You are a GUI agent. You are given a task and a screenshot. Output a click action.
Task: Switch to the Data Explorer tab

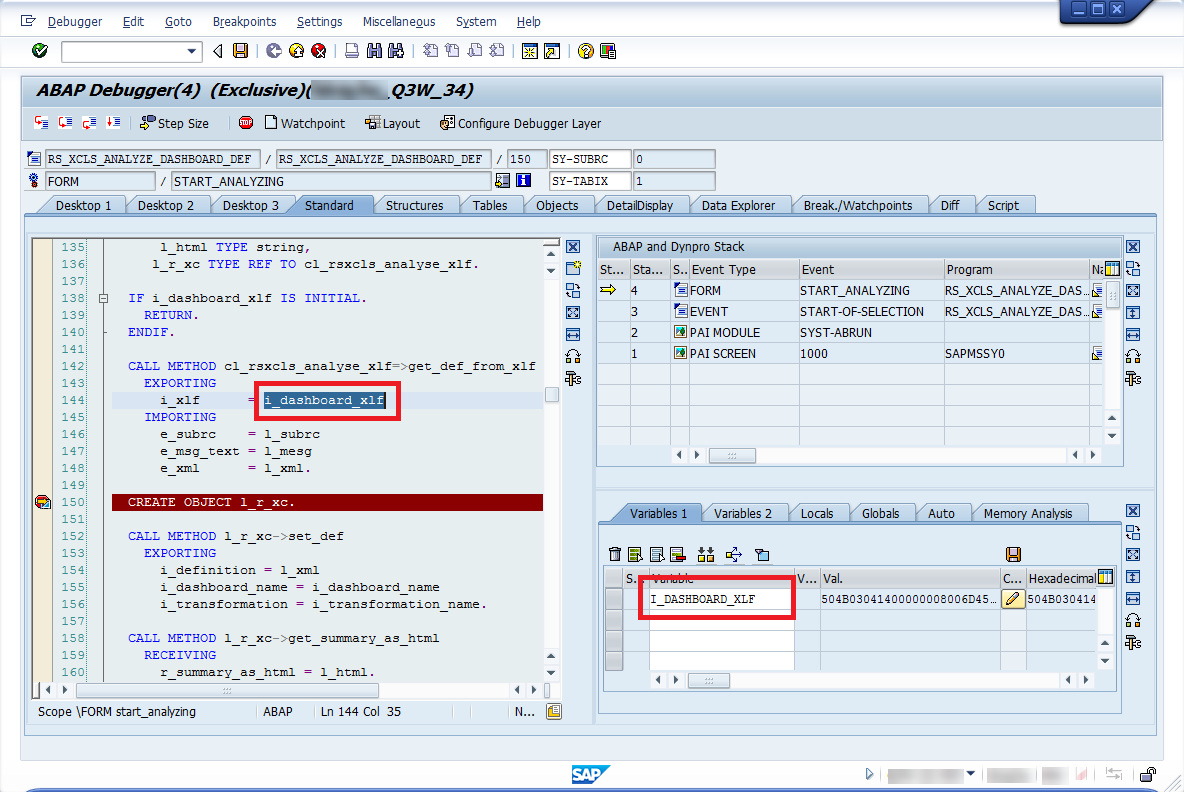point(738,205)
